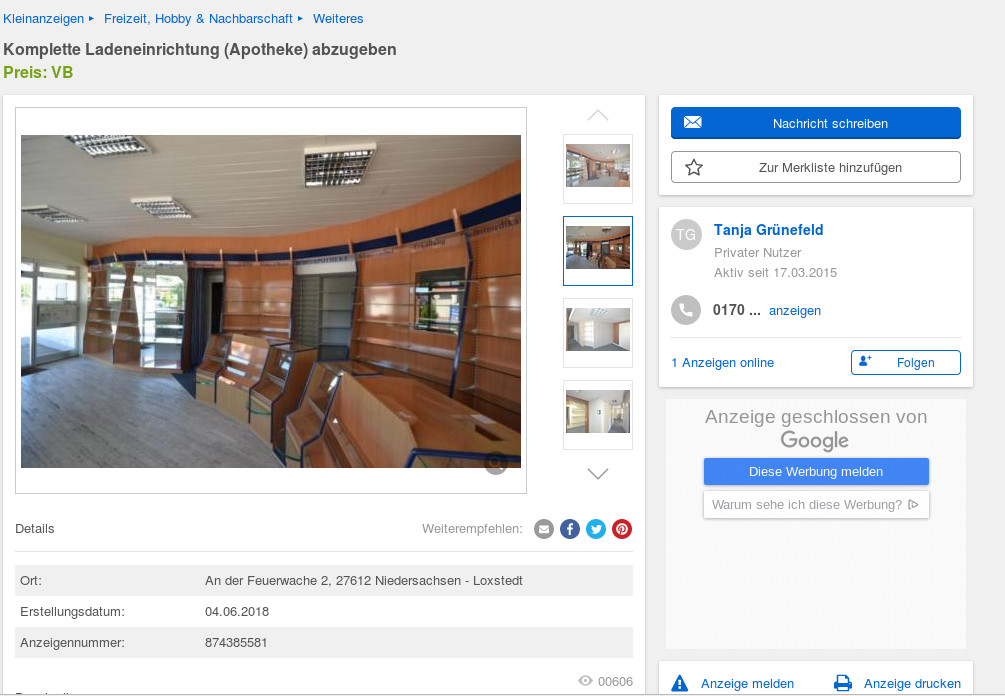Image resolution: width=1005 pixels, height=696 pixels.
Task: Share listing on Pinterest
Action: pyautogui.click(x=622, y=529)
